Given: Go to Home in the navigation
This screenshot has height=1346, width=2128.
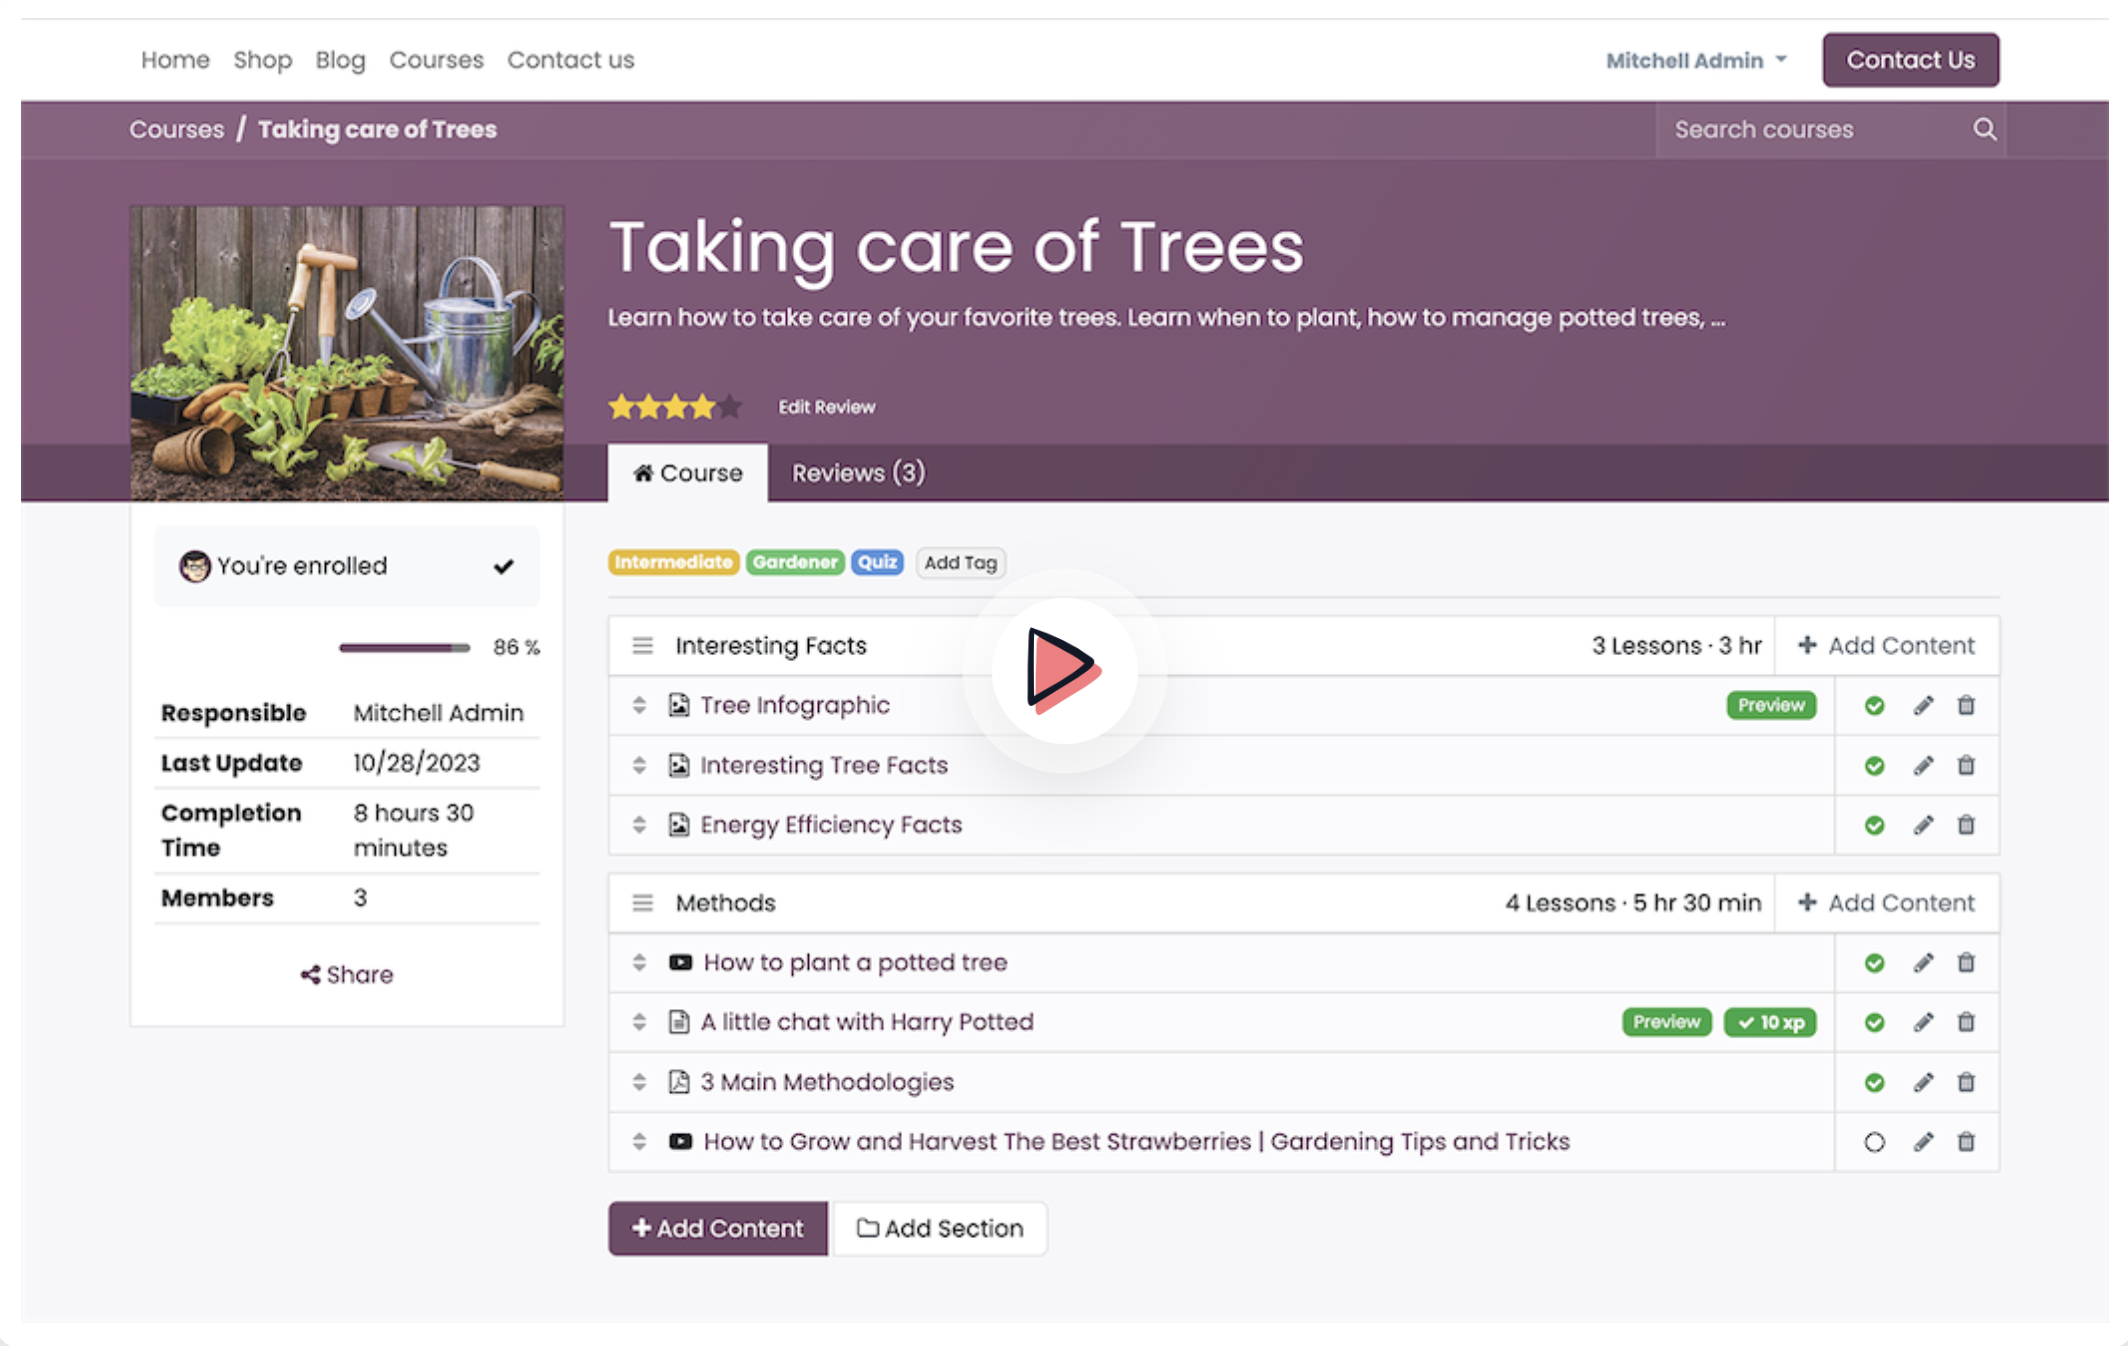Looking at the screenshot, I should click(175, 60).
